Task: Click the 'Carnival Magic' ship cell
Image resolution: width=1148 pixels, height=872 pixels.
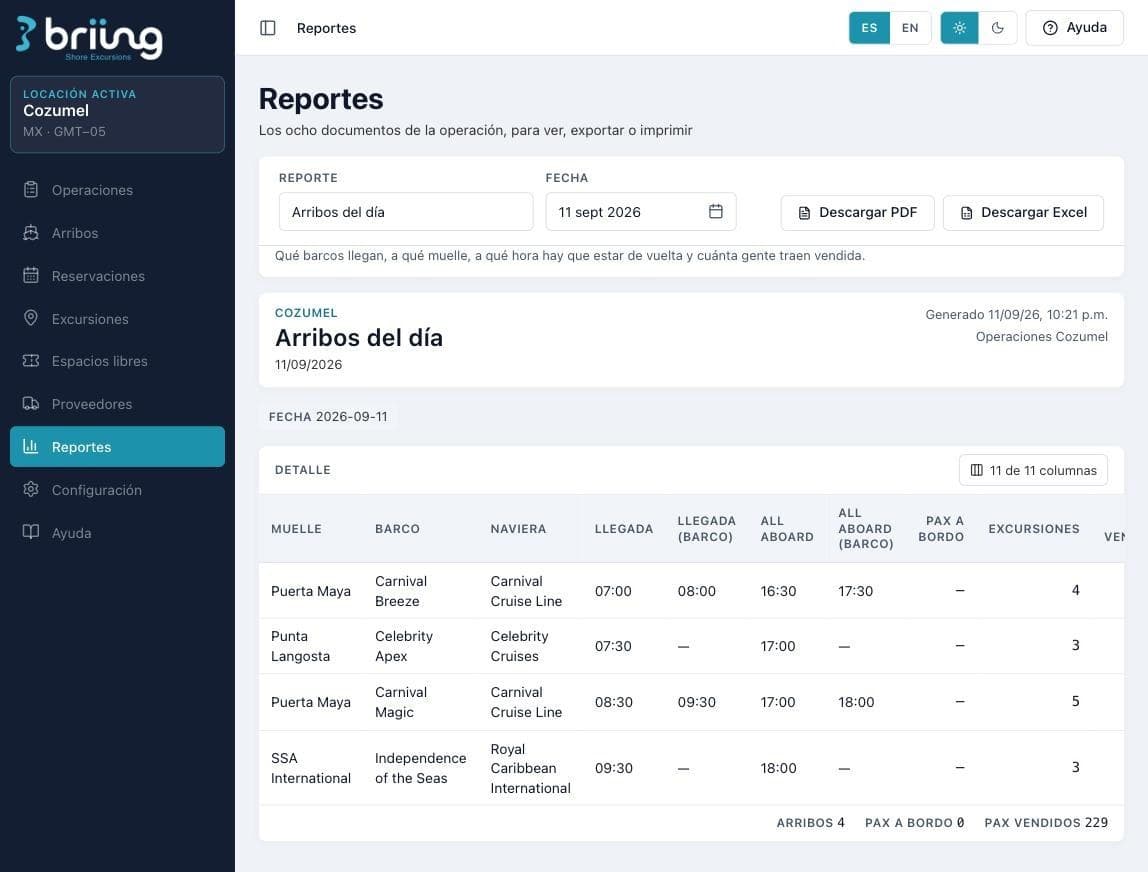Action: click(401, 701)
